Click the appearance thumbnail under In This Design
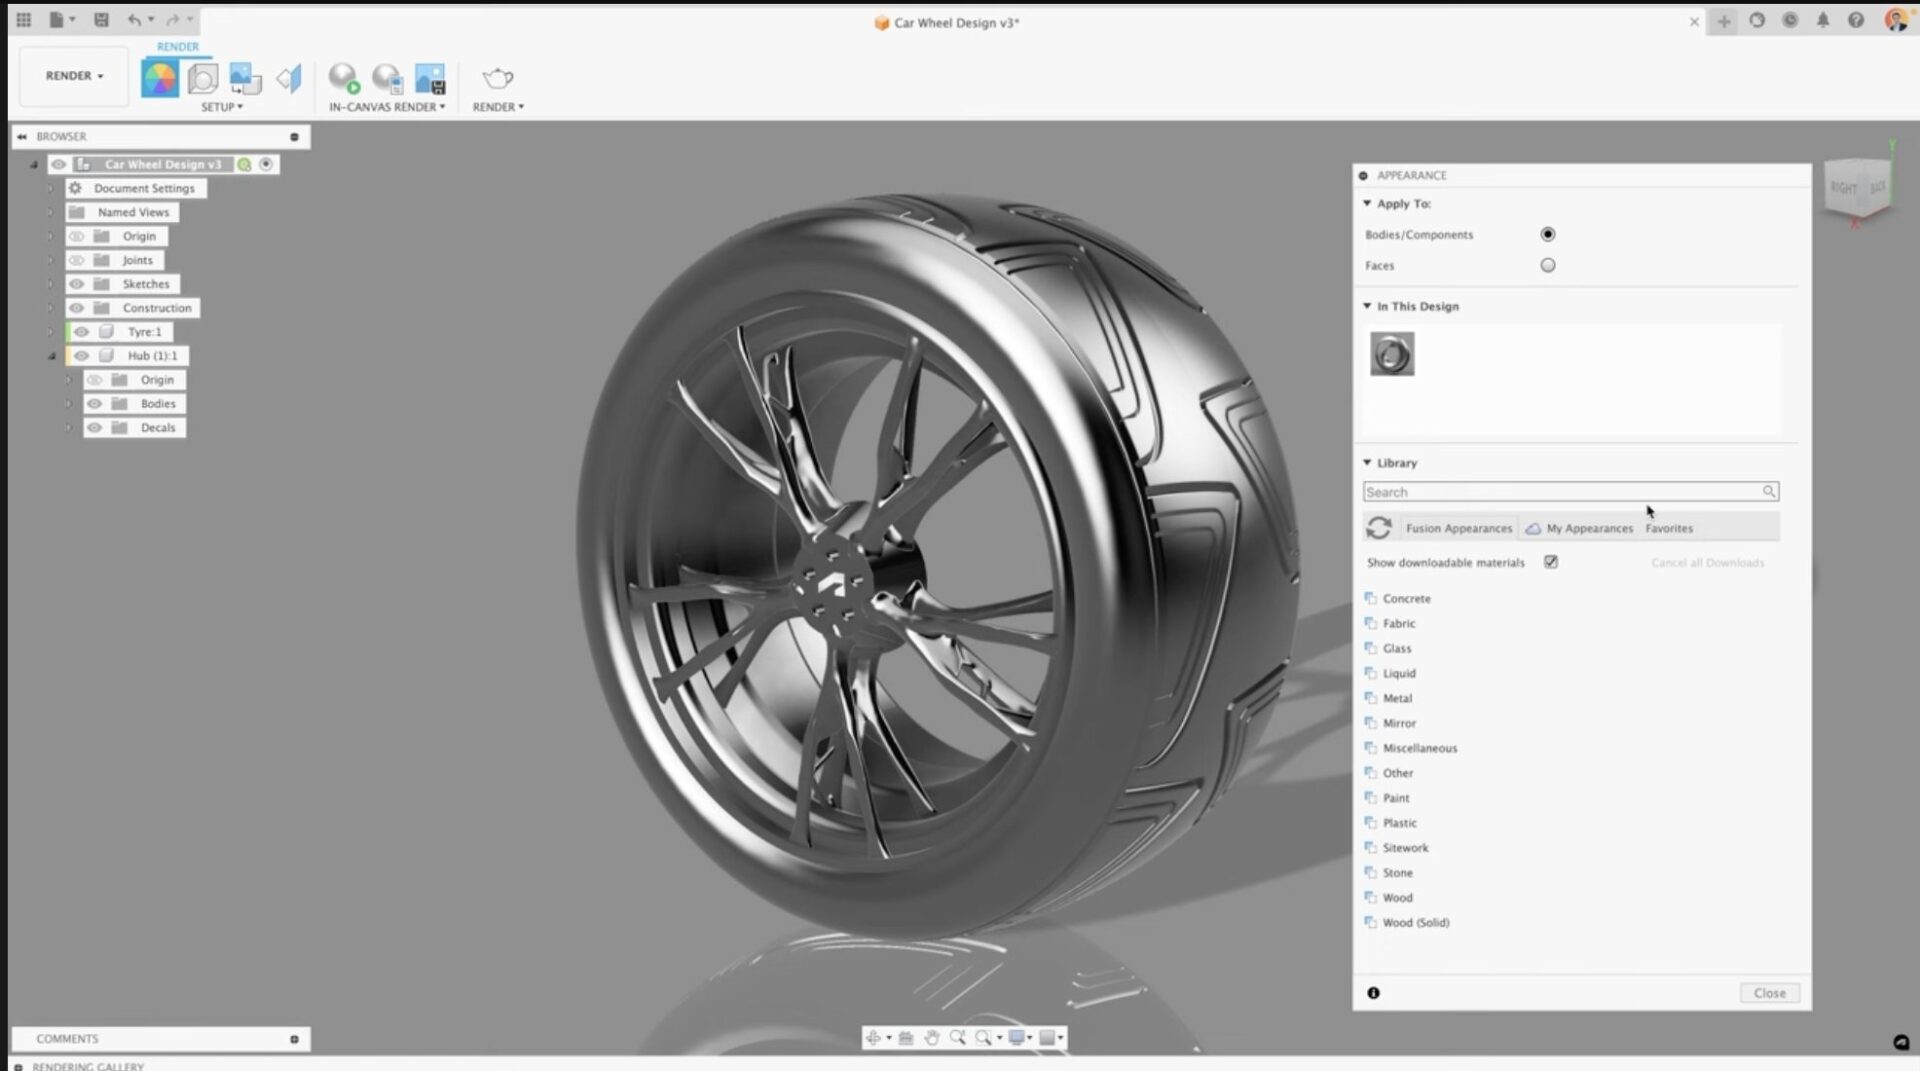1920x1071 pixels. pos(1392,354)
